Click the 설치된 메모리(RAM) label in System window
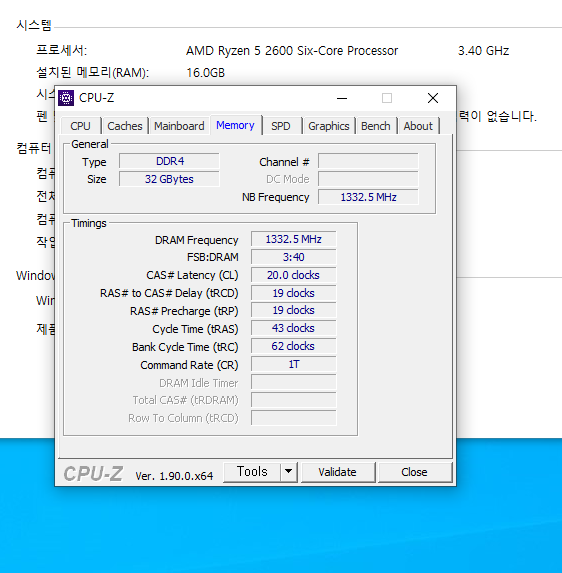The image size is (562, 573). [x=92, y=73]
